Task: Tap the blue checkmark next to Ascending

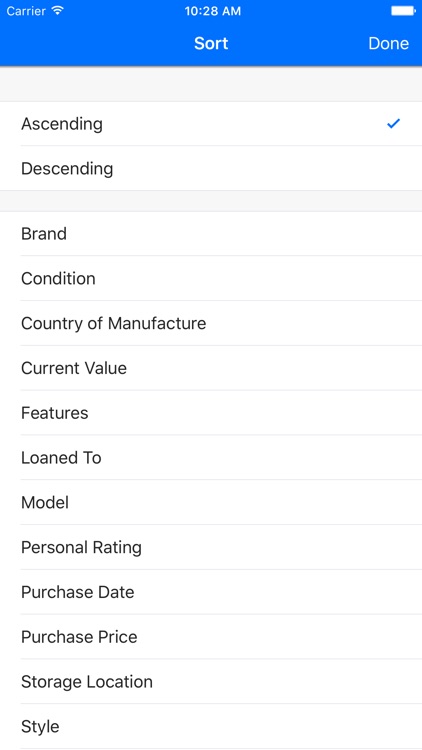Action: [x=393, y=124]
